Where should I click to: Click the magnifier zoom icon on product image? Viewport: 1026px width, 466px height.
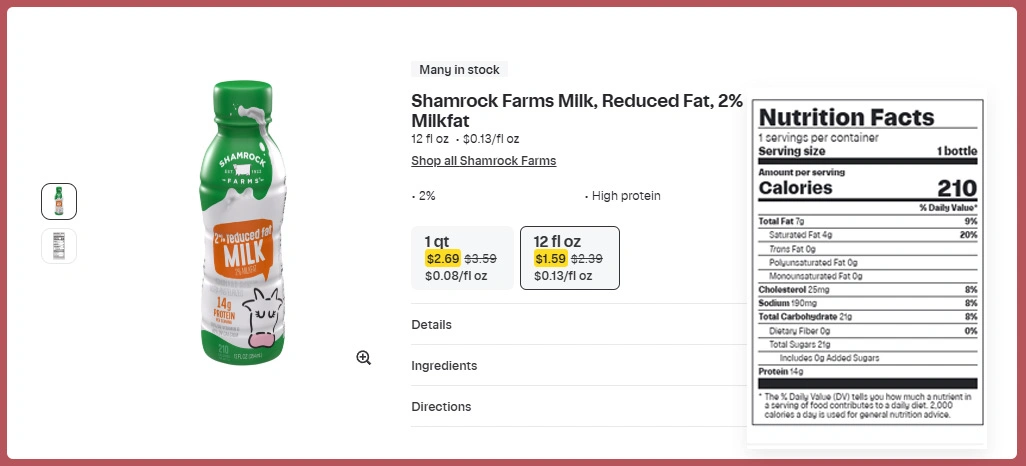(x=364, y=358)
